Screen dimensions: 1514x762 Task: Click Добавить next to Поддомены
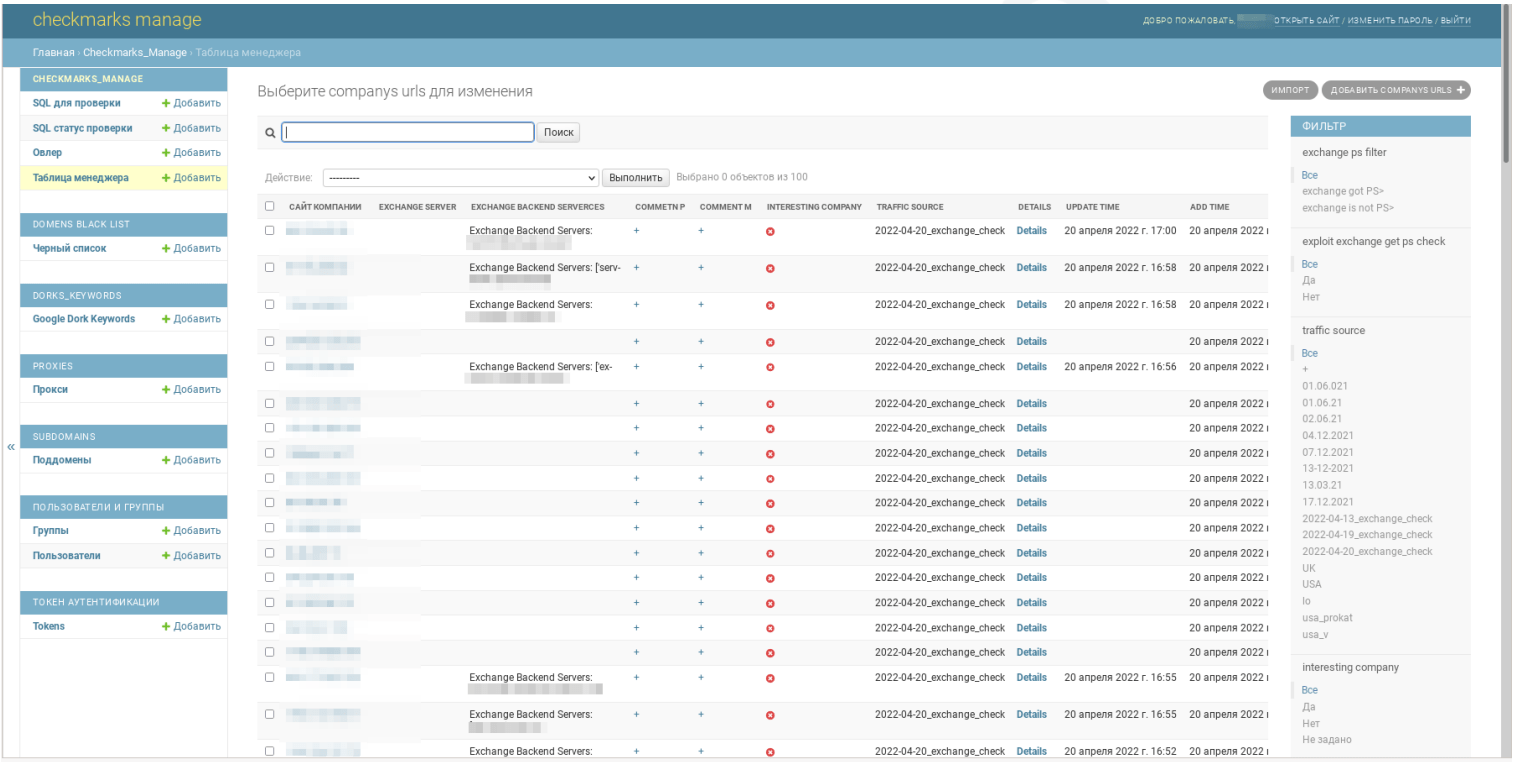[x=191, y=460]
